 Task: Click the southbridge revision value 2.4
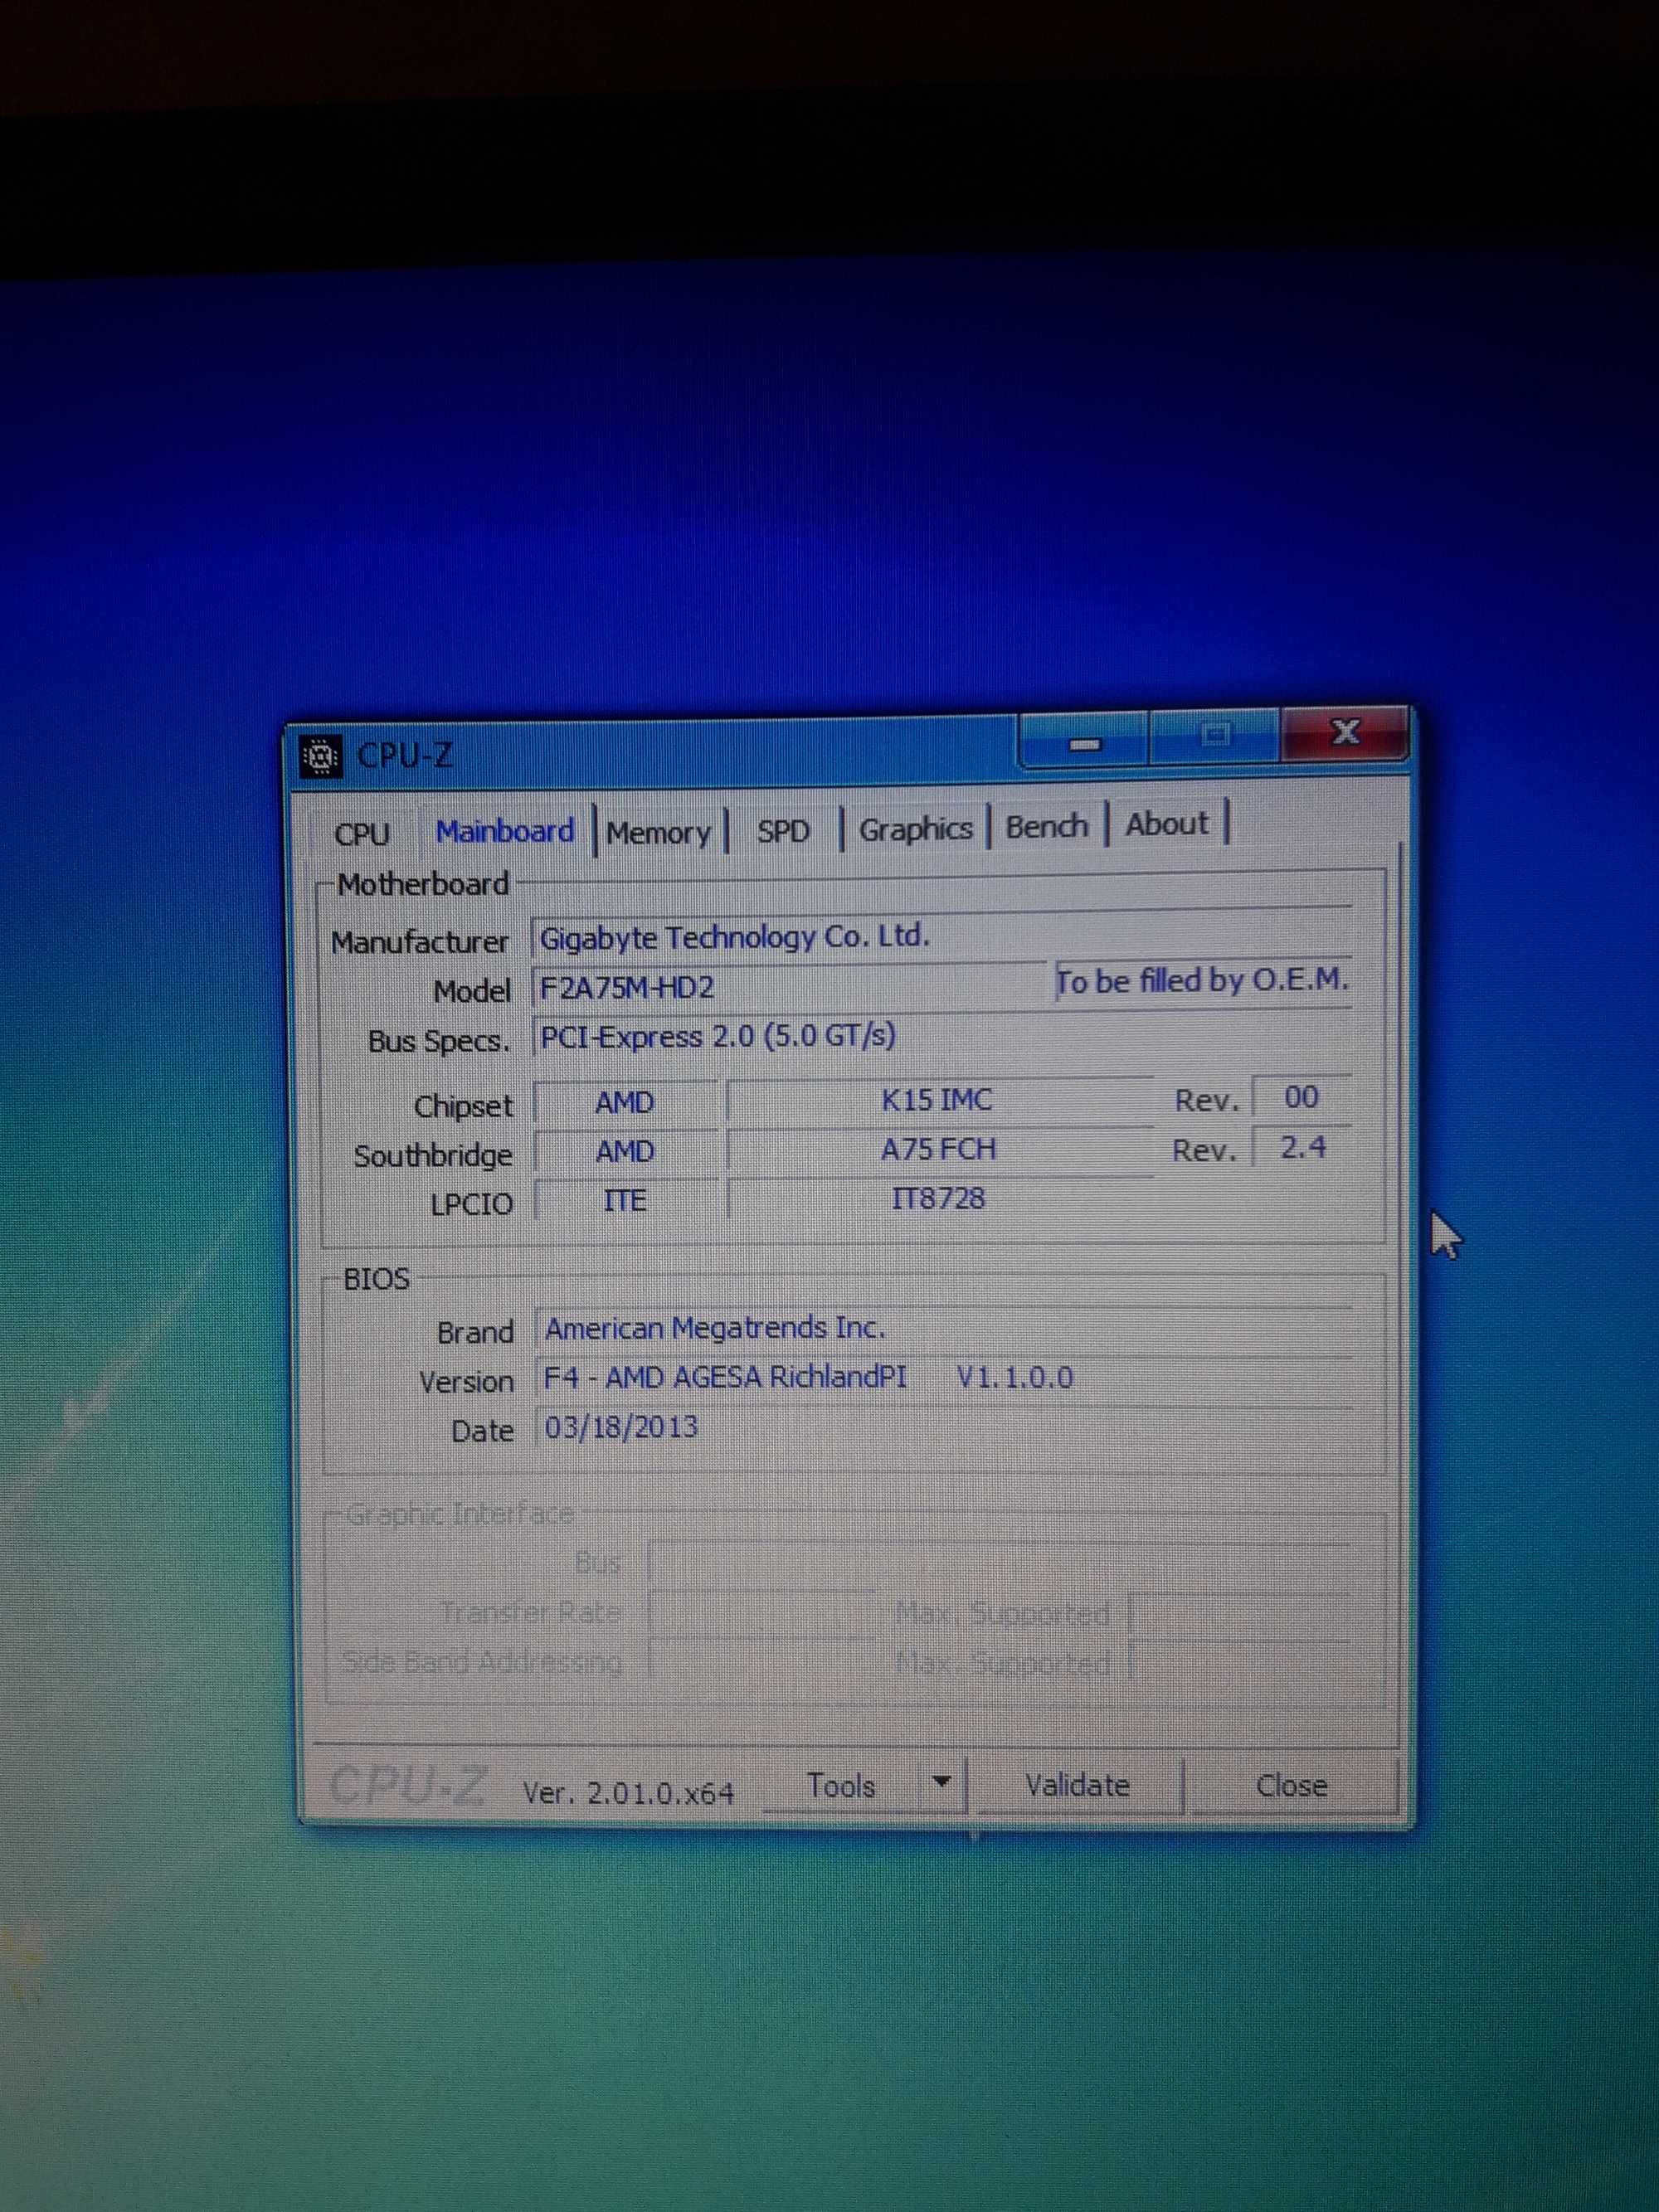(x=1302, y=1148)
